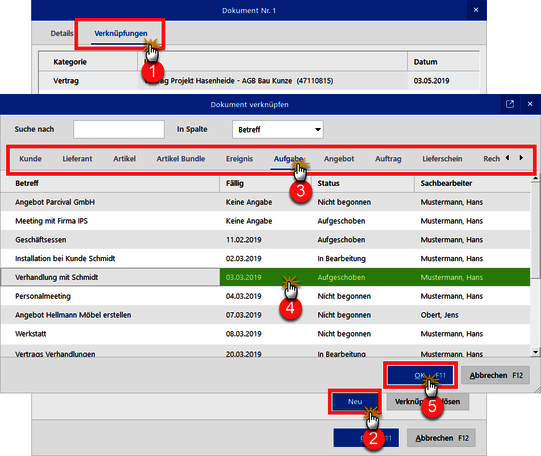
Task: Select the Aufgabe tab
Action: [288, 159]
